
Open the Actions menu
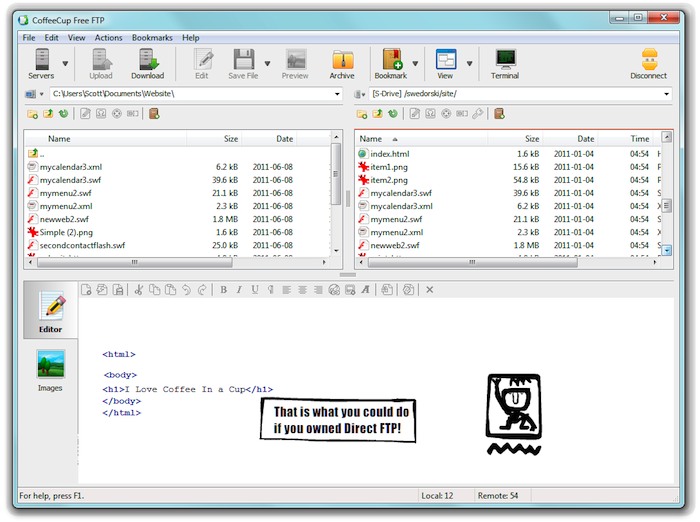point(108,38)
